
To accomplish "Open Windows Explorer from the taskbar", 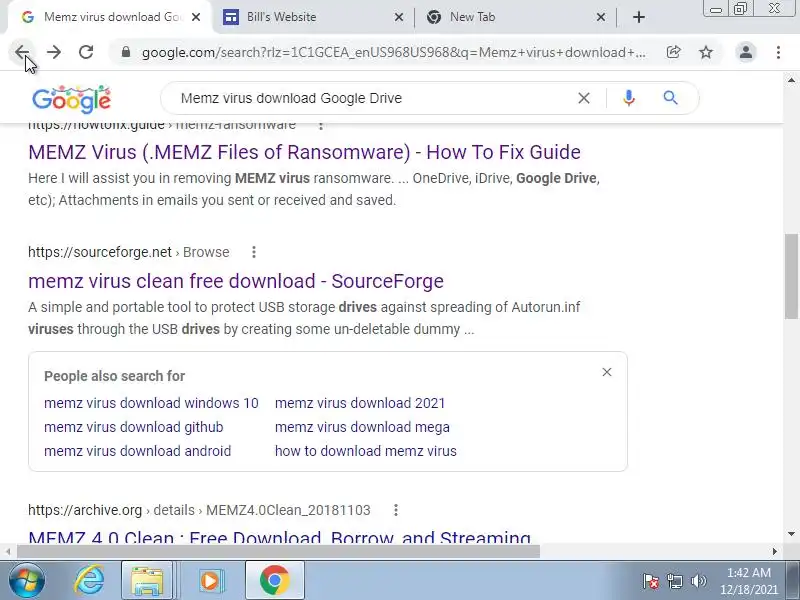I will [x=147, y=581].
